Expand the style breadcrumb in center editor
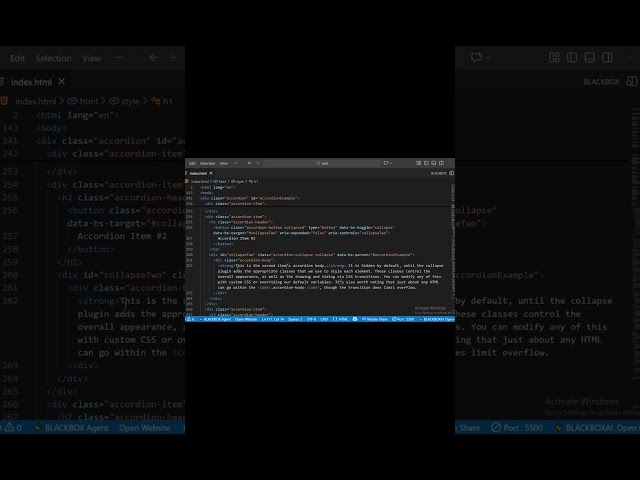640x480 pixels. (238, 182)
